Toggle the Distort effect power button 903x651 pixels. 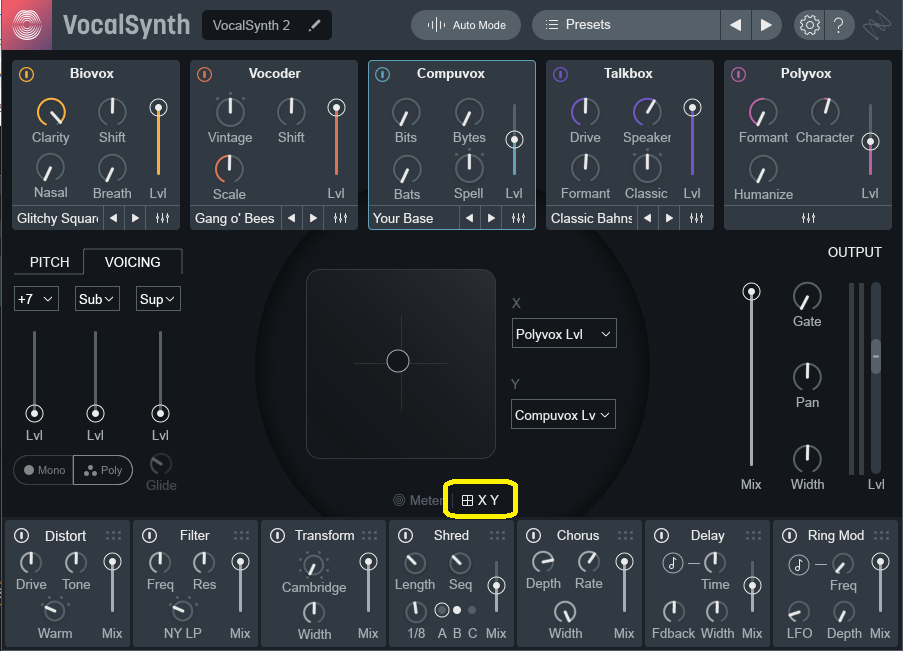(x=21, y=536)
